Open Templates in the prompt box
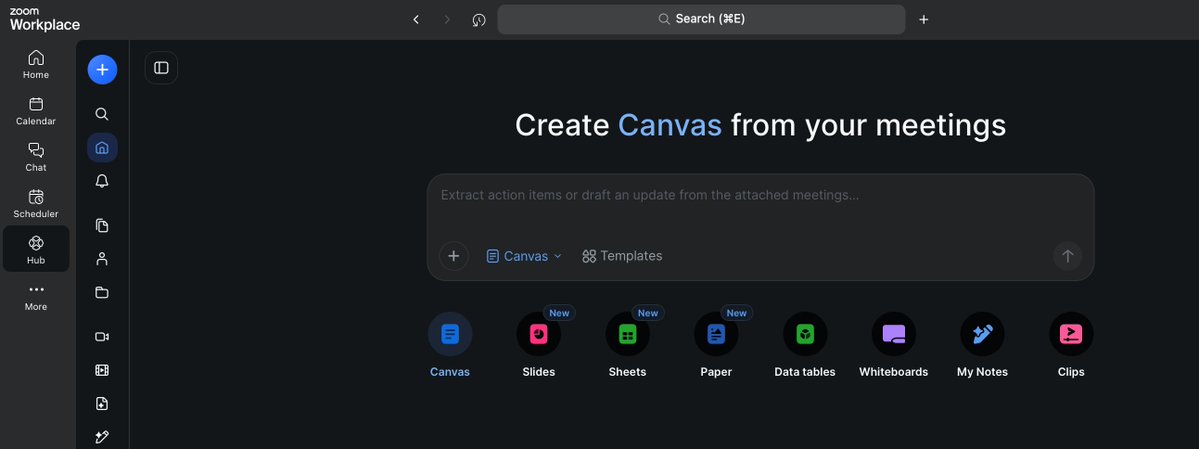This screenshot has width=1199, height=449. 622,256
